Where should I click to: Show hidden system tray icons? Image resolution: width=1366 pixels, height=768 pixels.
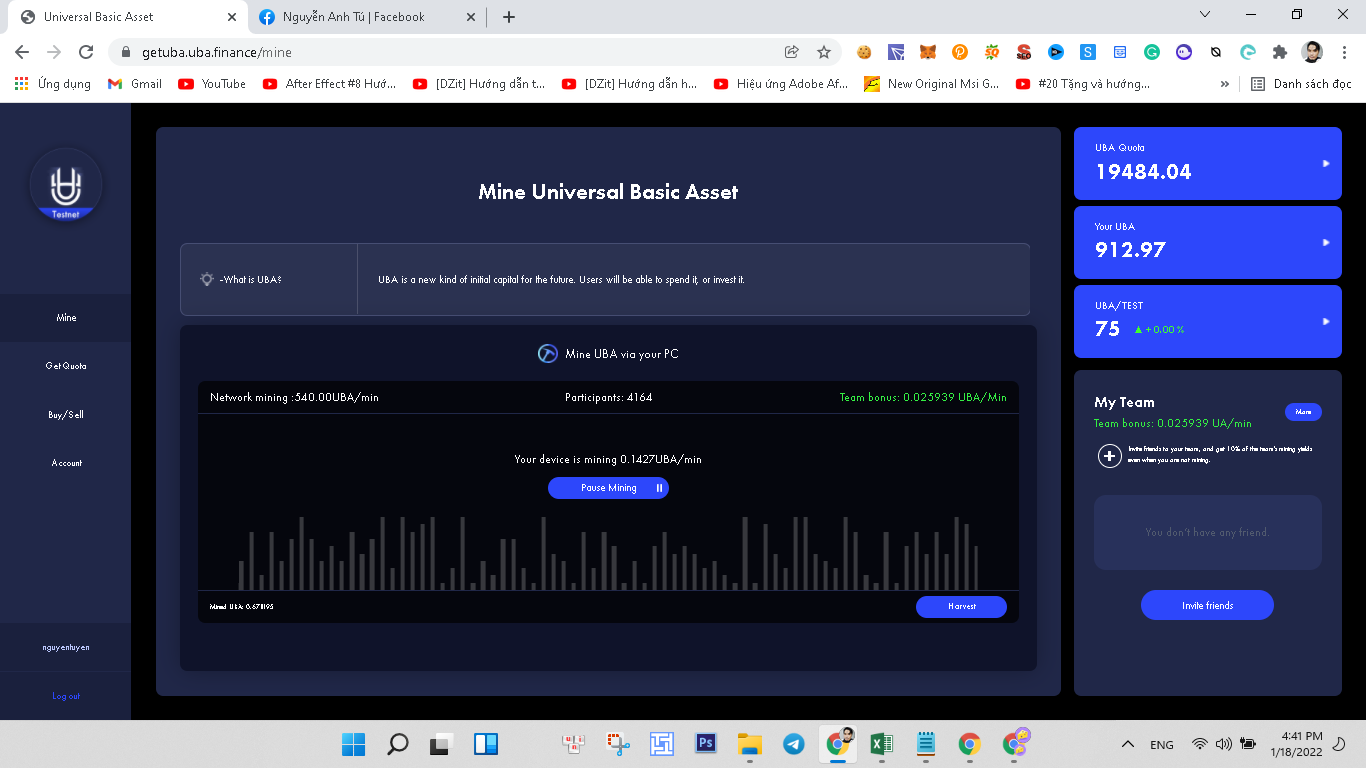pos(1128,744)
